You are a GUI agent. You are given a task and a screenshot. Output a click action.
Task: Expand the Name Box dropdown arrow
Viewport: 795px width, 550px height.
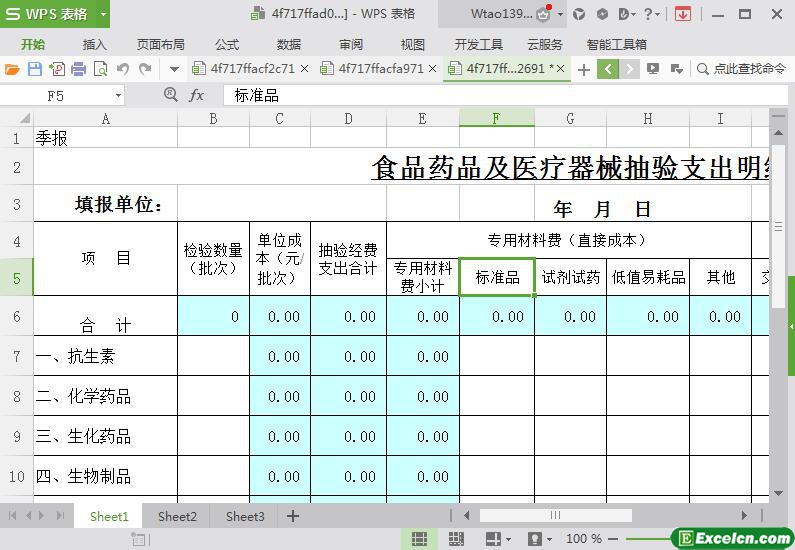click(118, 95)
